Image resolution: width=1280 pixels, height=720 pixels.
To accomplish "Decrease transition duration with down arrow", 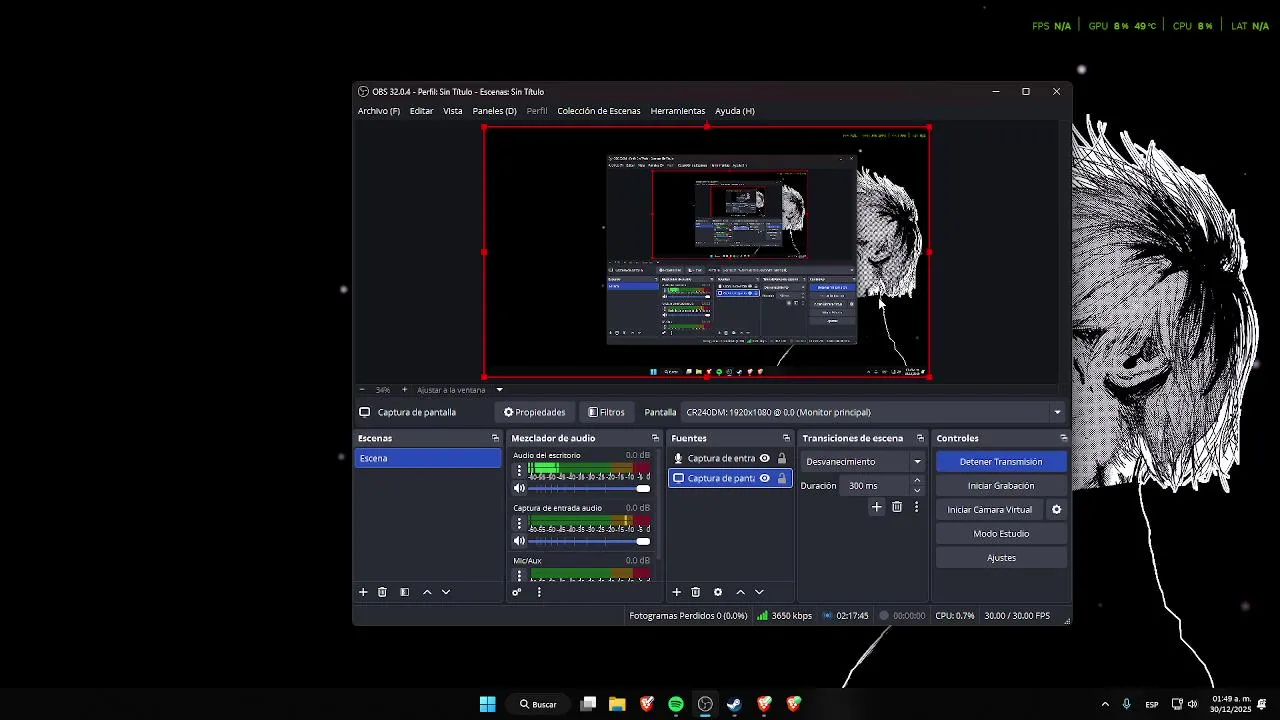I will (x=917, y=490).
